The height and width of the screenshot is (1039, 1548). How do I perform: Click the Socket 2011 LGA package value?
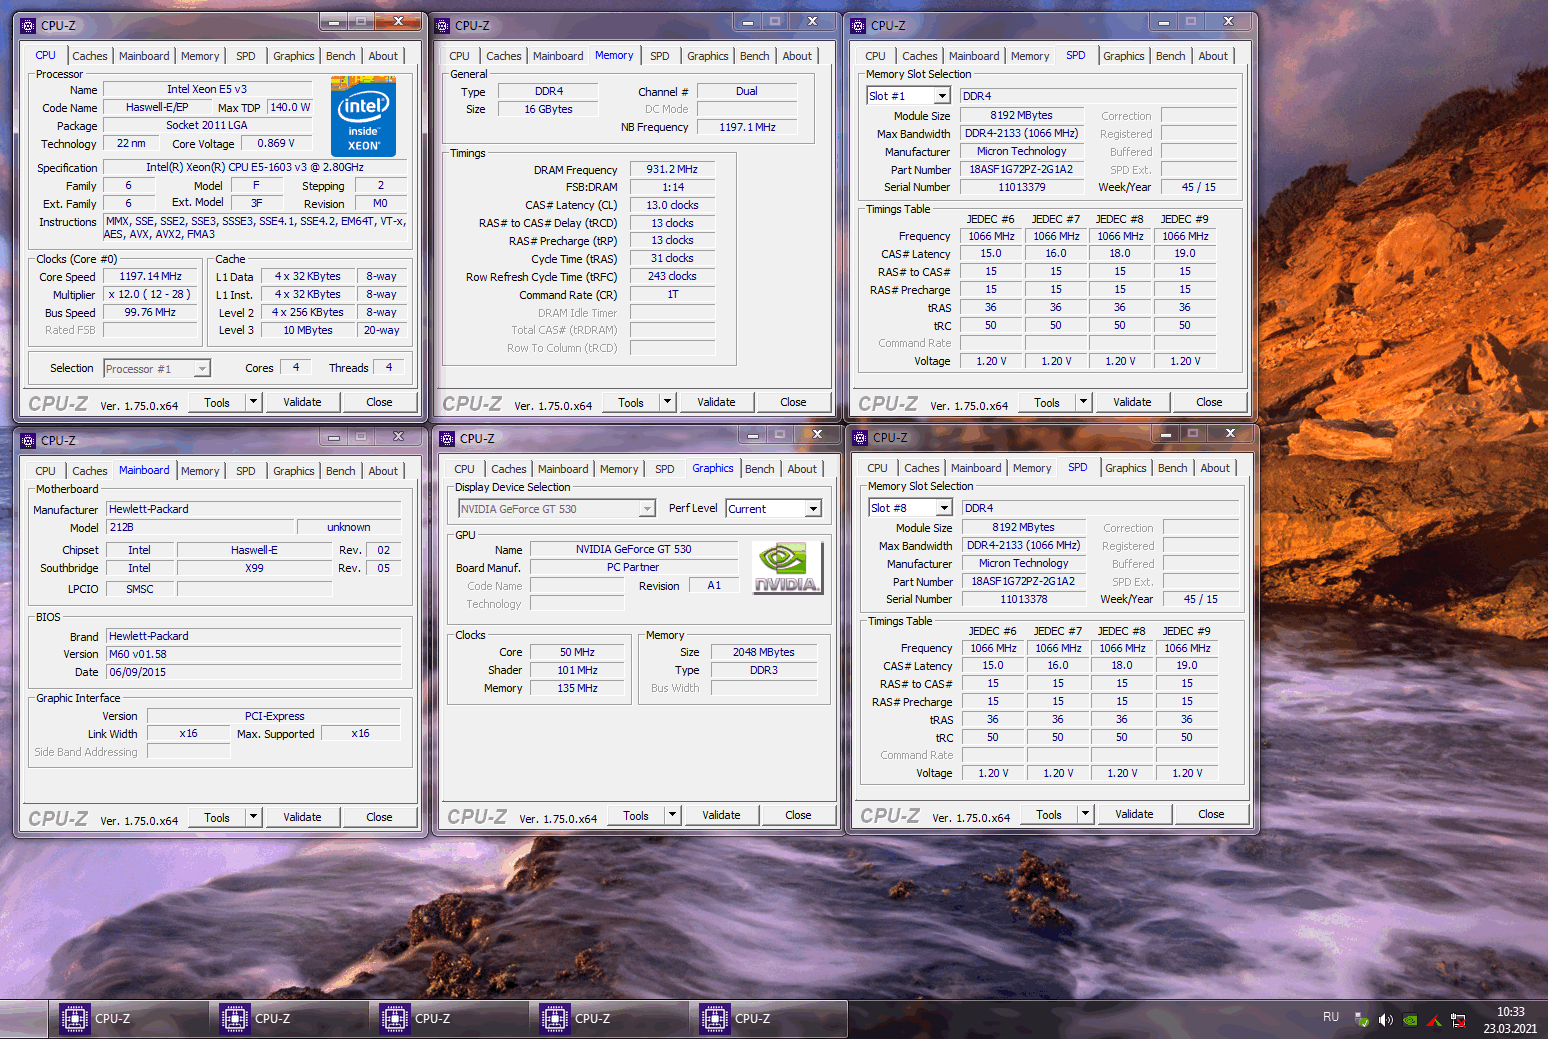tap(207, 125)
